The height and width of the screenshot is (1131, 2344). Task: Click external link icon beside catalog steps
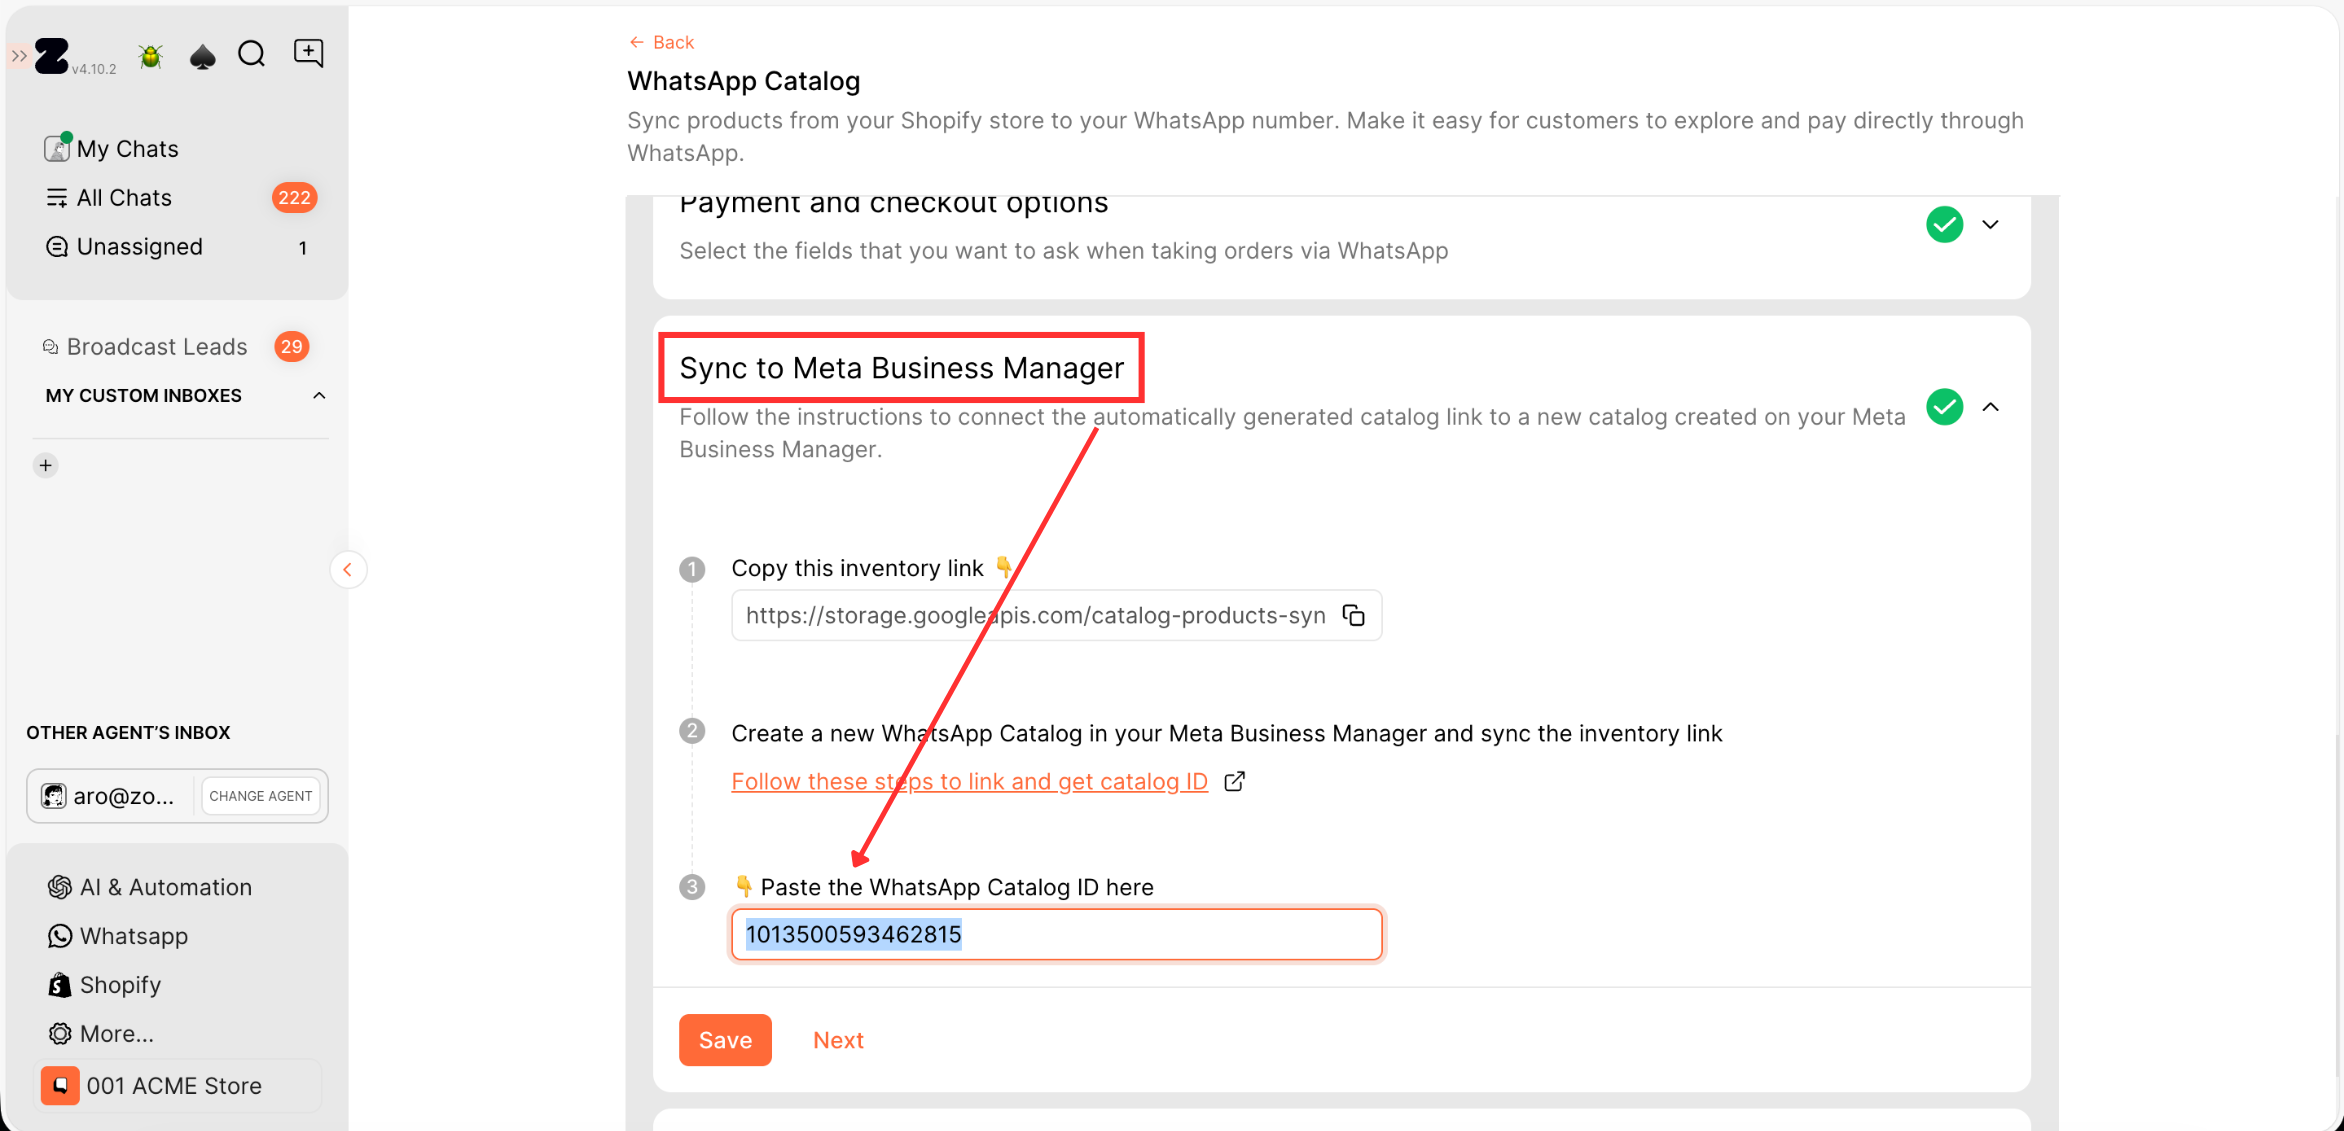tap(1235, 781)
